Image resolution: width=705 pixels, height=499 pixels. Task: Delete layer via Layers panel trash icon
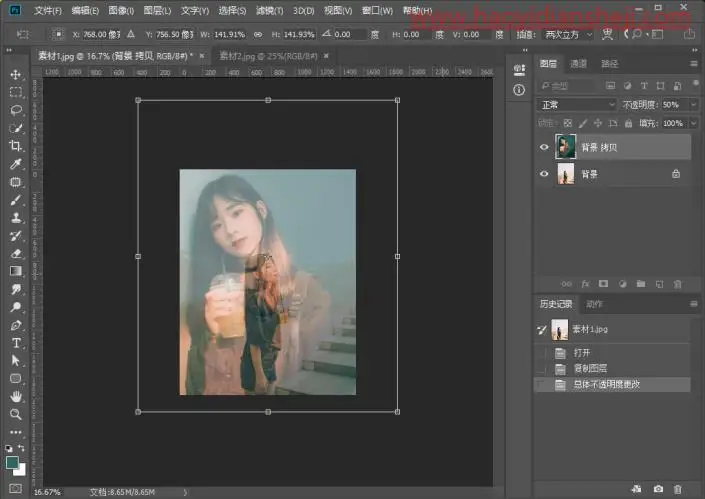pyautogui.click(x=678, y=284)
